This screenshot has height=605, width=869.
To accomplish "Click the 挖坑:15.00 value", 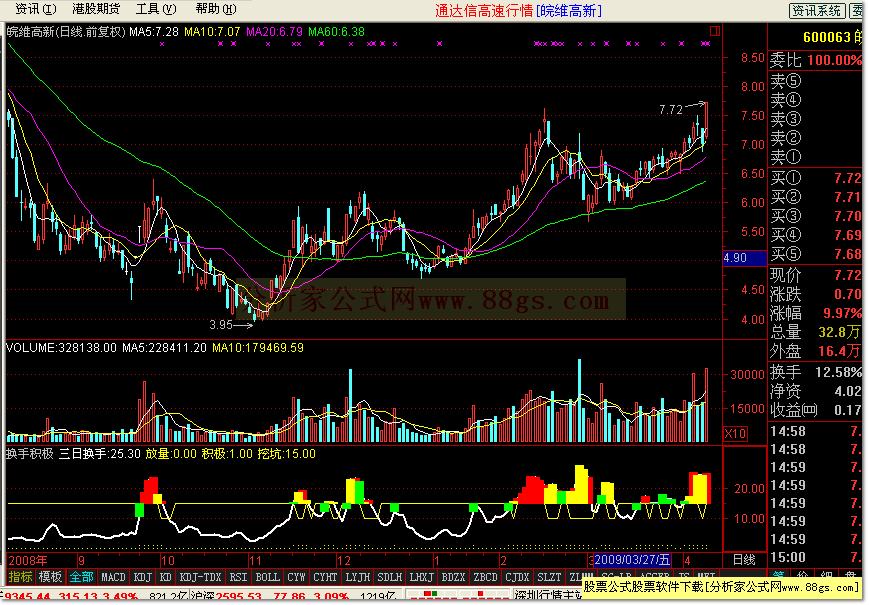I will pos(287,454).
